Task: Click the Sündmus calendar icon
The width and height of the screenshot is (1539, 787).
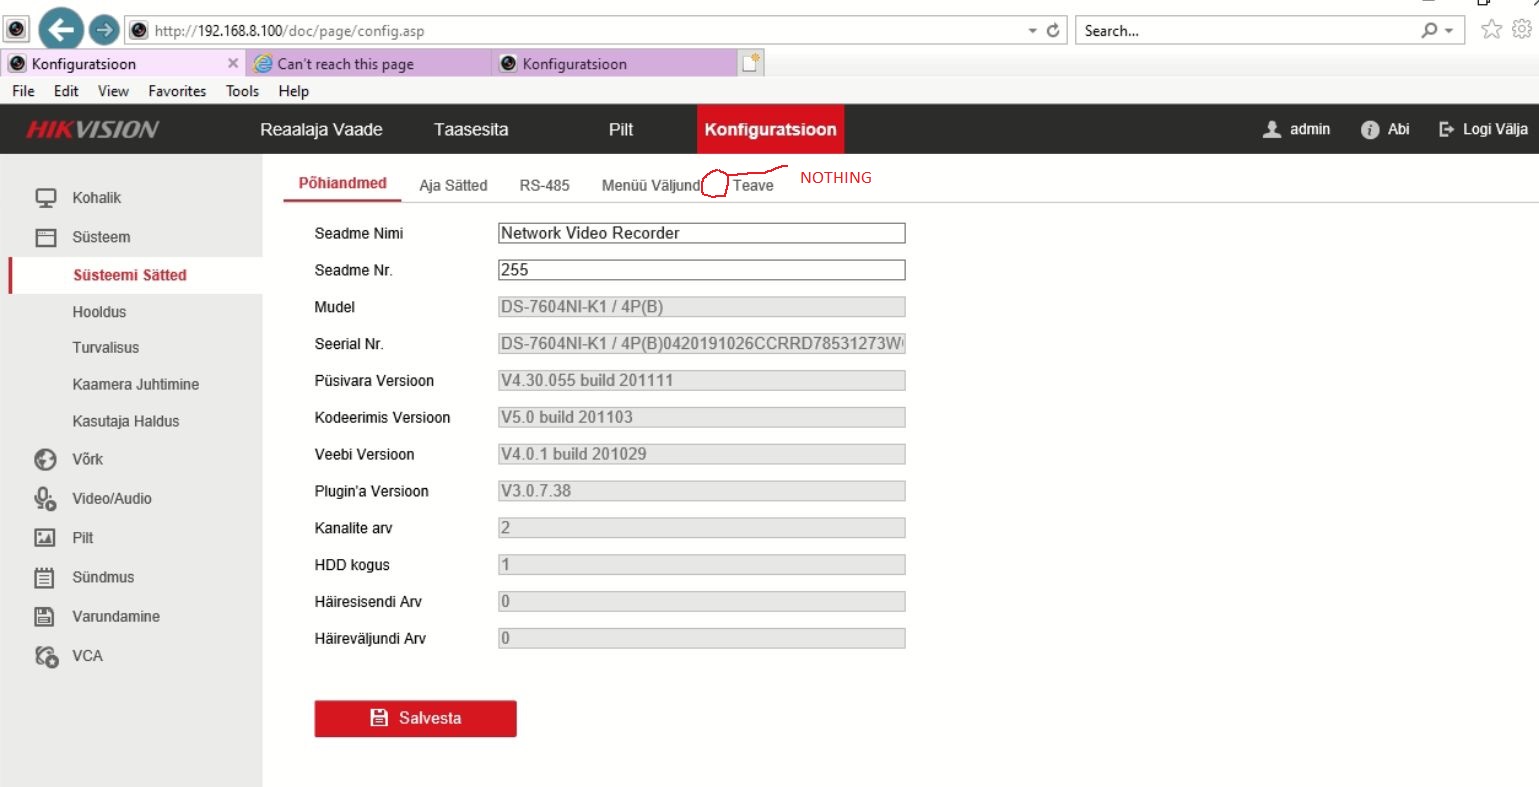Action: click(x=46, y=577)
